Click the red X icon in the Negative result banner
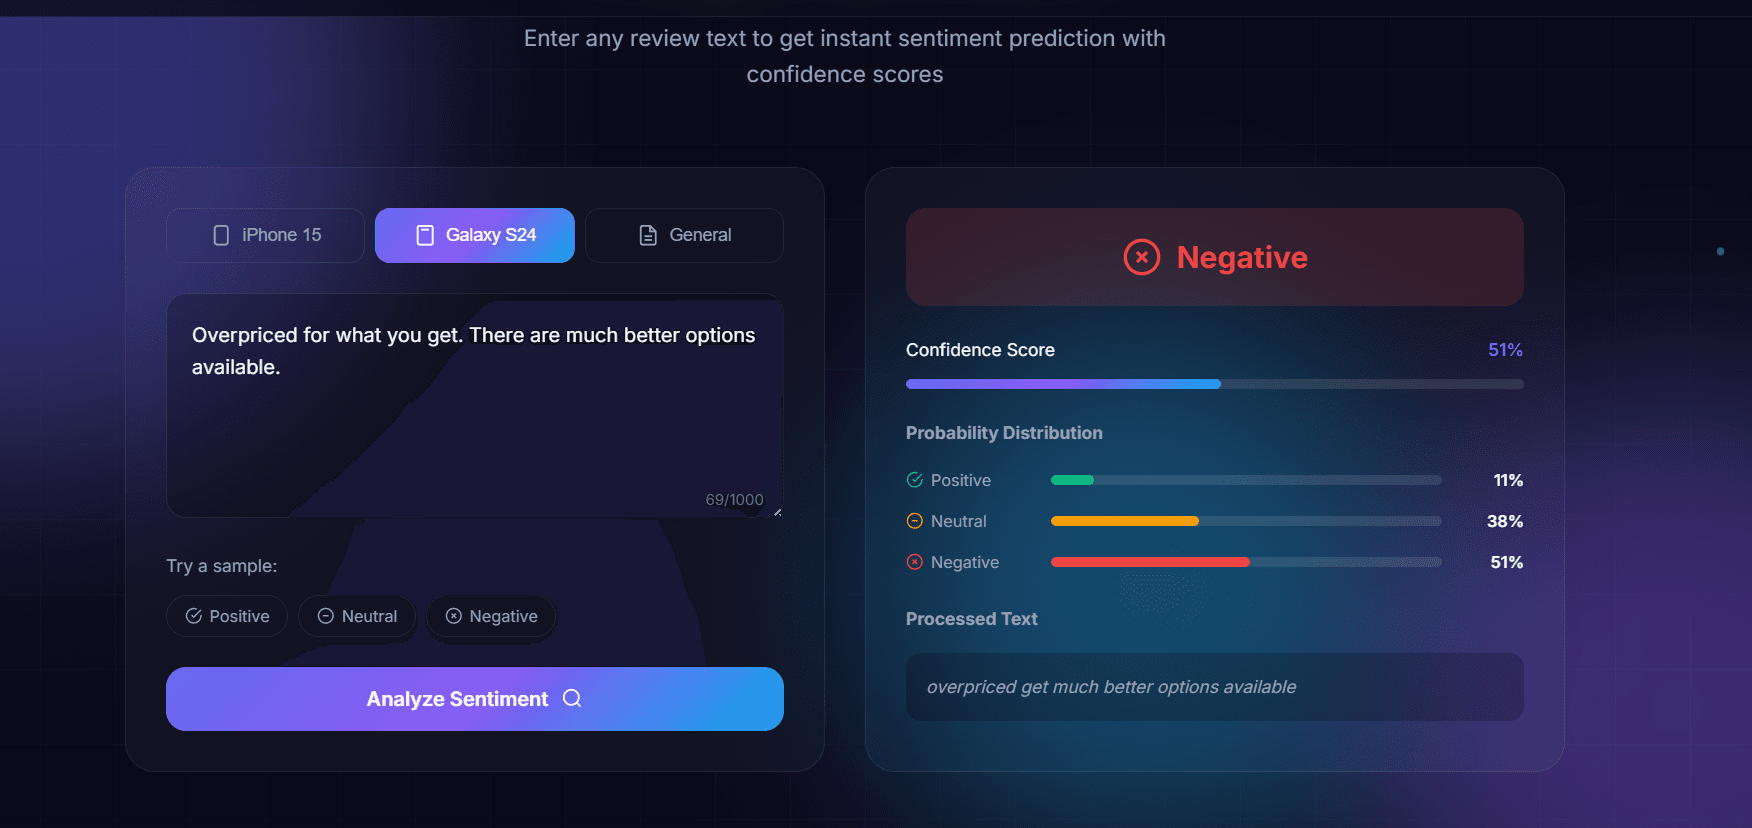Screen dimensions: 1752x828 pyautogui.click(x=1142, y=257)
